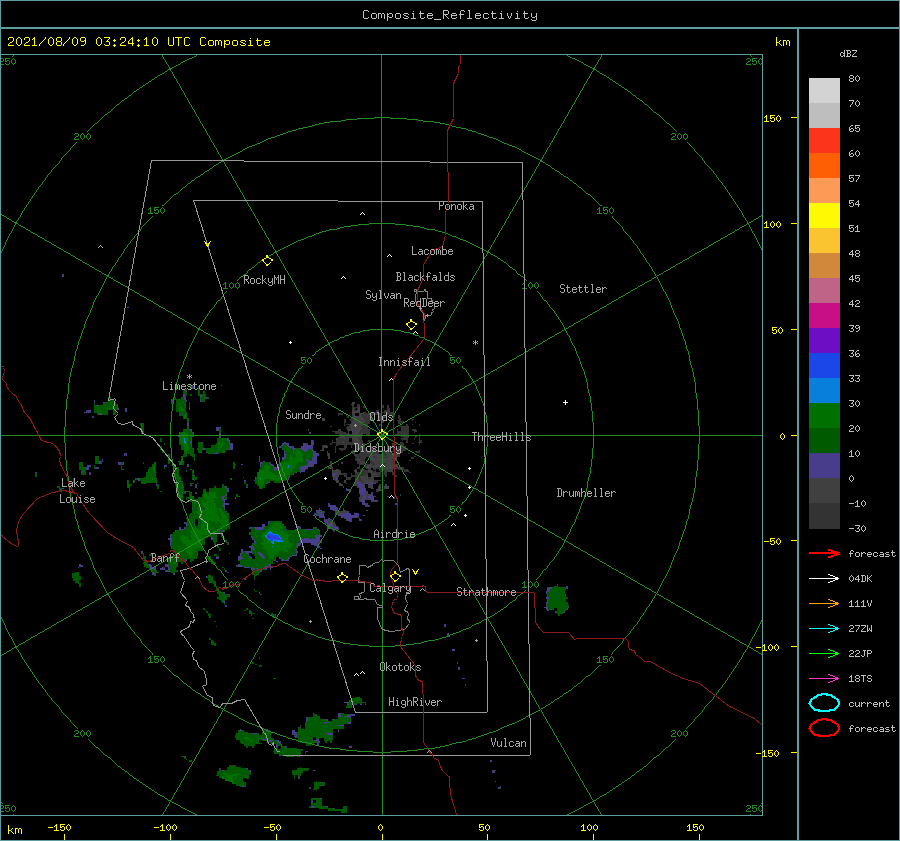Click the Sylvan label
The image size is (900, 841).
(383, 296)
